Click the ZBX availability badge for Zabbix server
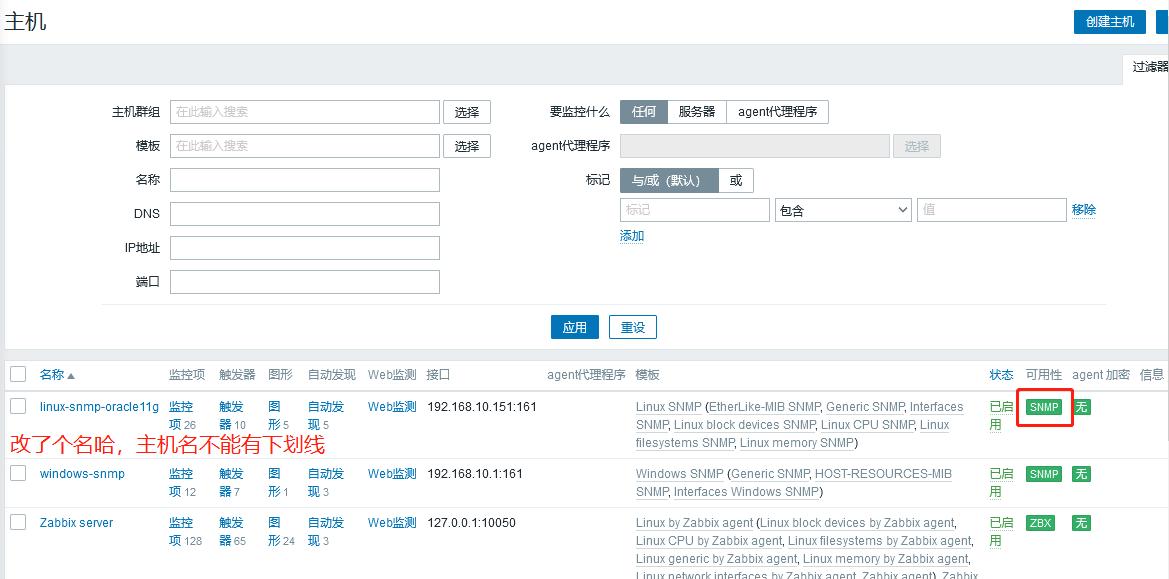 (x=1041, y=523)
